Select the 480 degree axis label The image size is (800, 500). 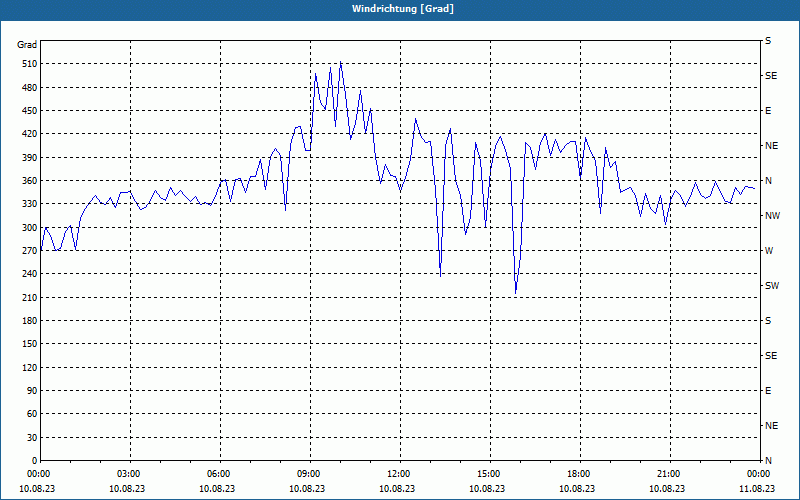pyautogui.click(x=29, y=88)
